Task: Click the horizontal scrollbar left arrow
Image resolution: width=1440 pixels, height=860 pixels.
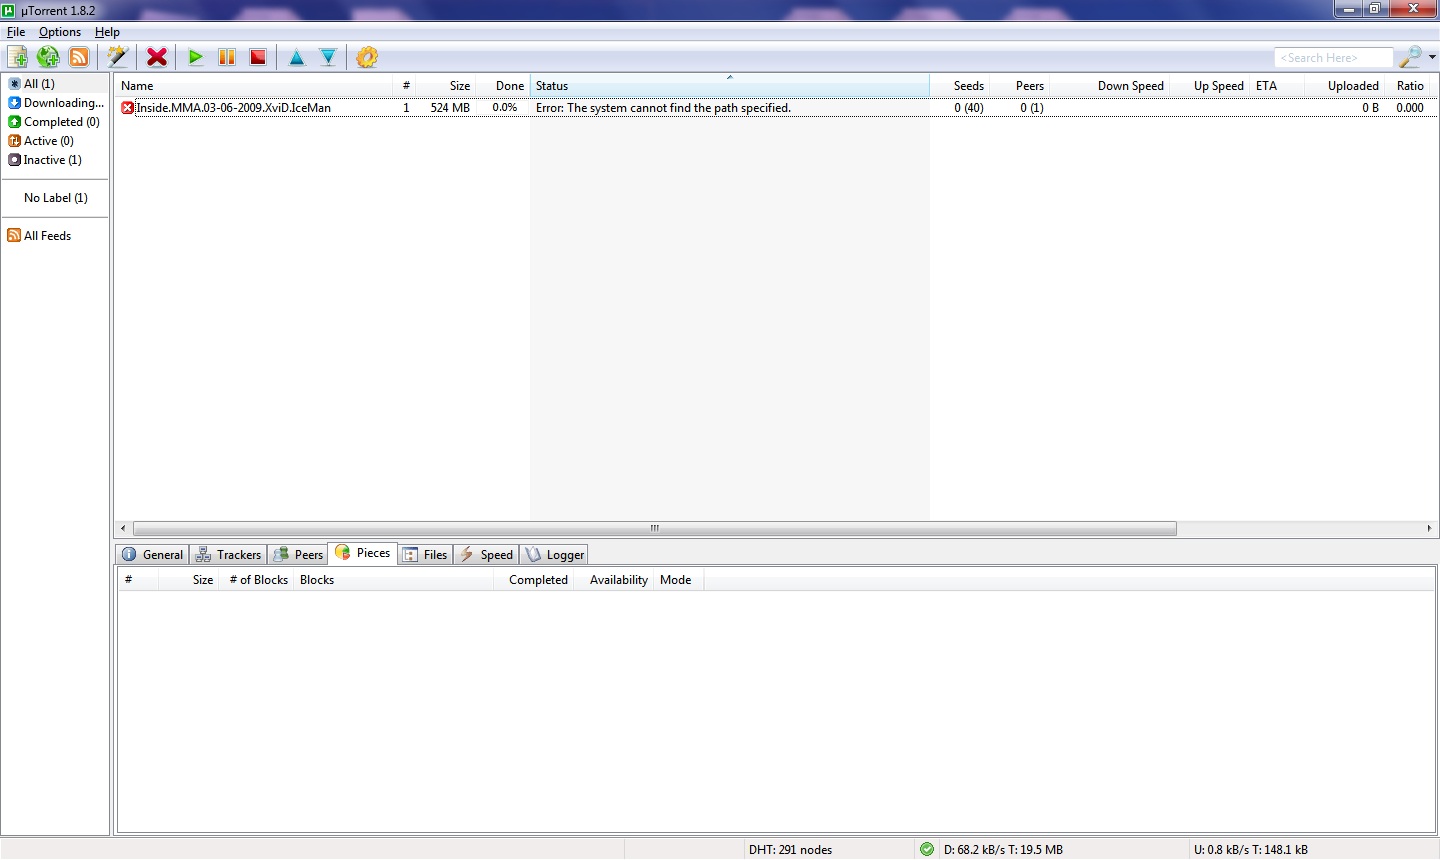Action: click(x=123, y=528)
